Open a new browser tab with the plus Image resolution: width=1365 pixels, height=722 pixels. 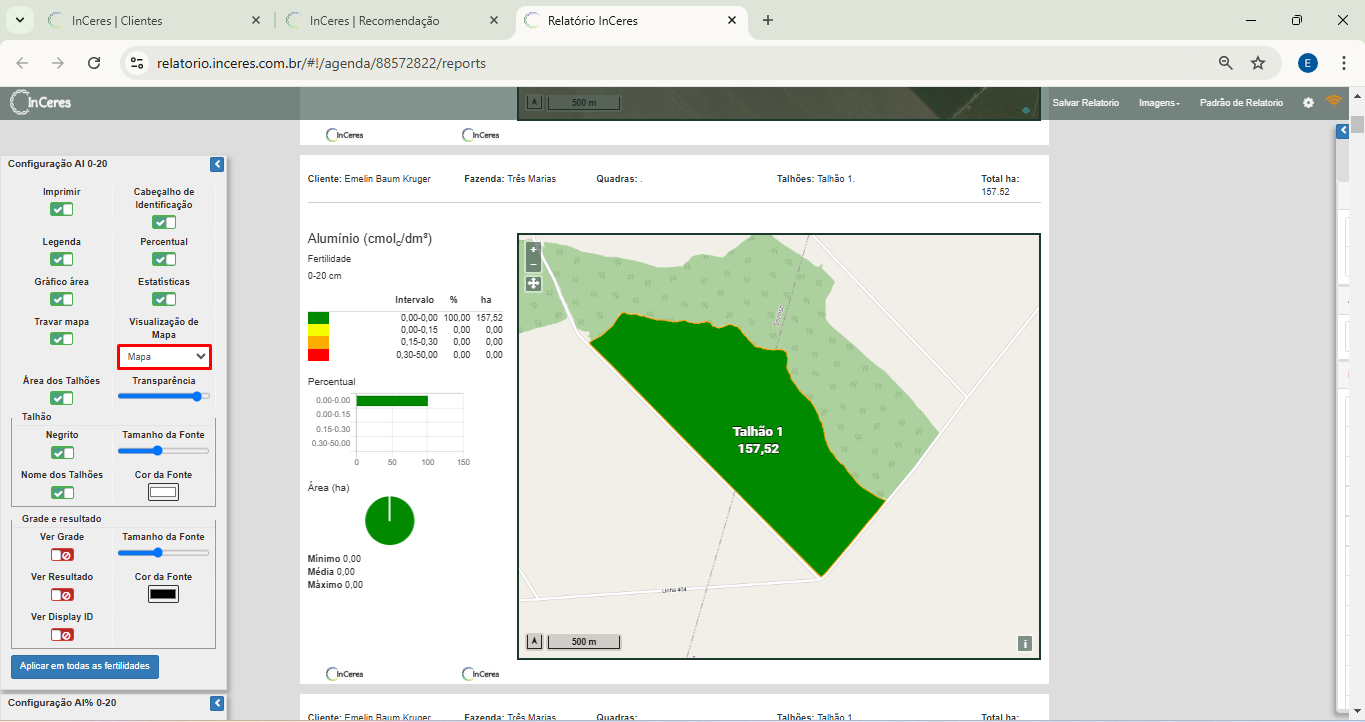tap(768, 20)
